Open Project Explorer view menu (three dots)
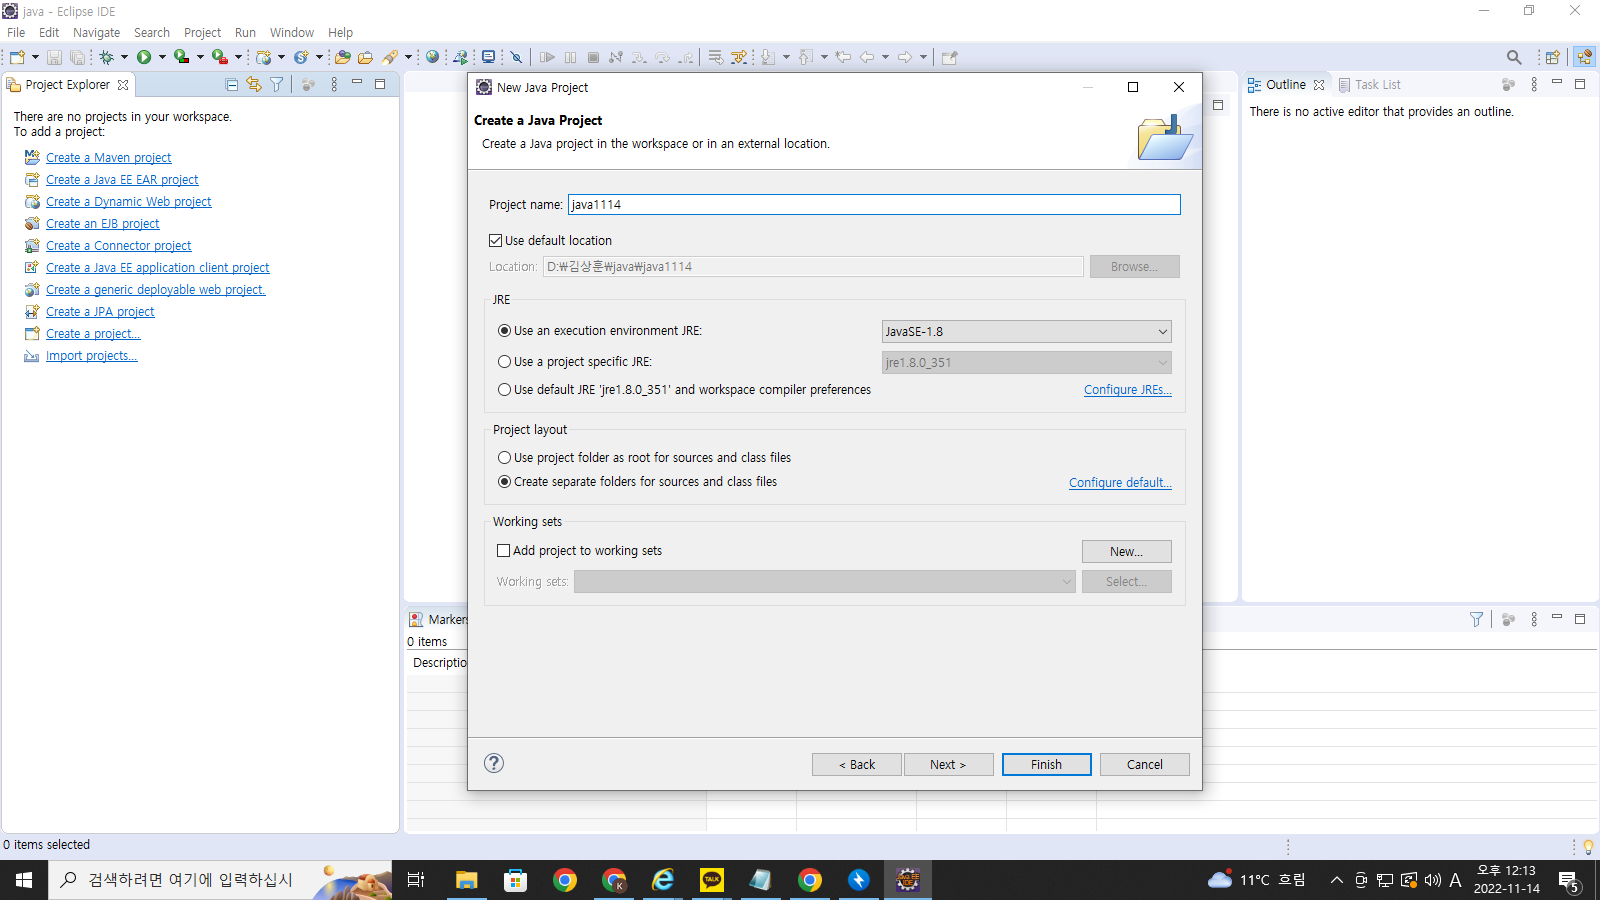This screenshot has width=1600, height=900. point(334,85)
